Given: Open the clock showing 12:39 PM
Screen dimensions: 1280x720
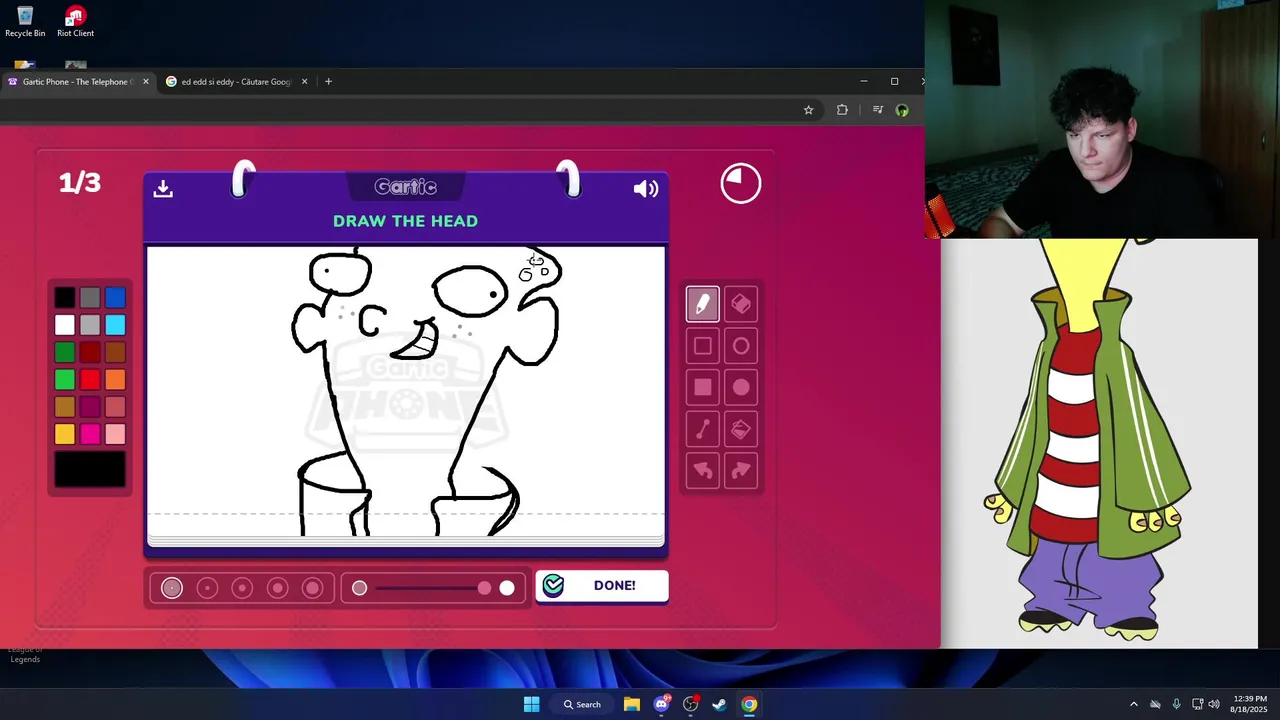Looking at the screenshot, I should point(1250,704).
